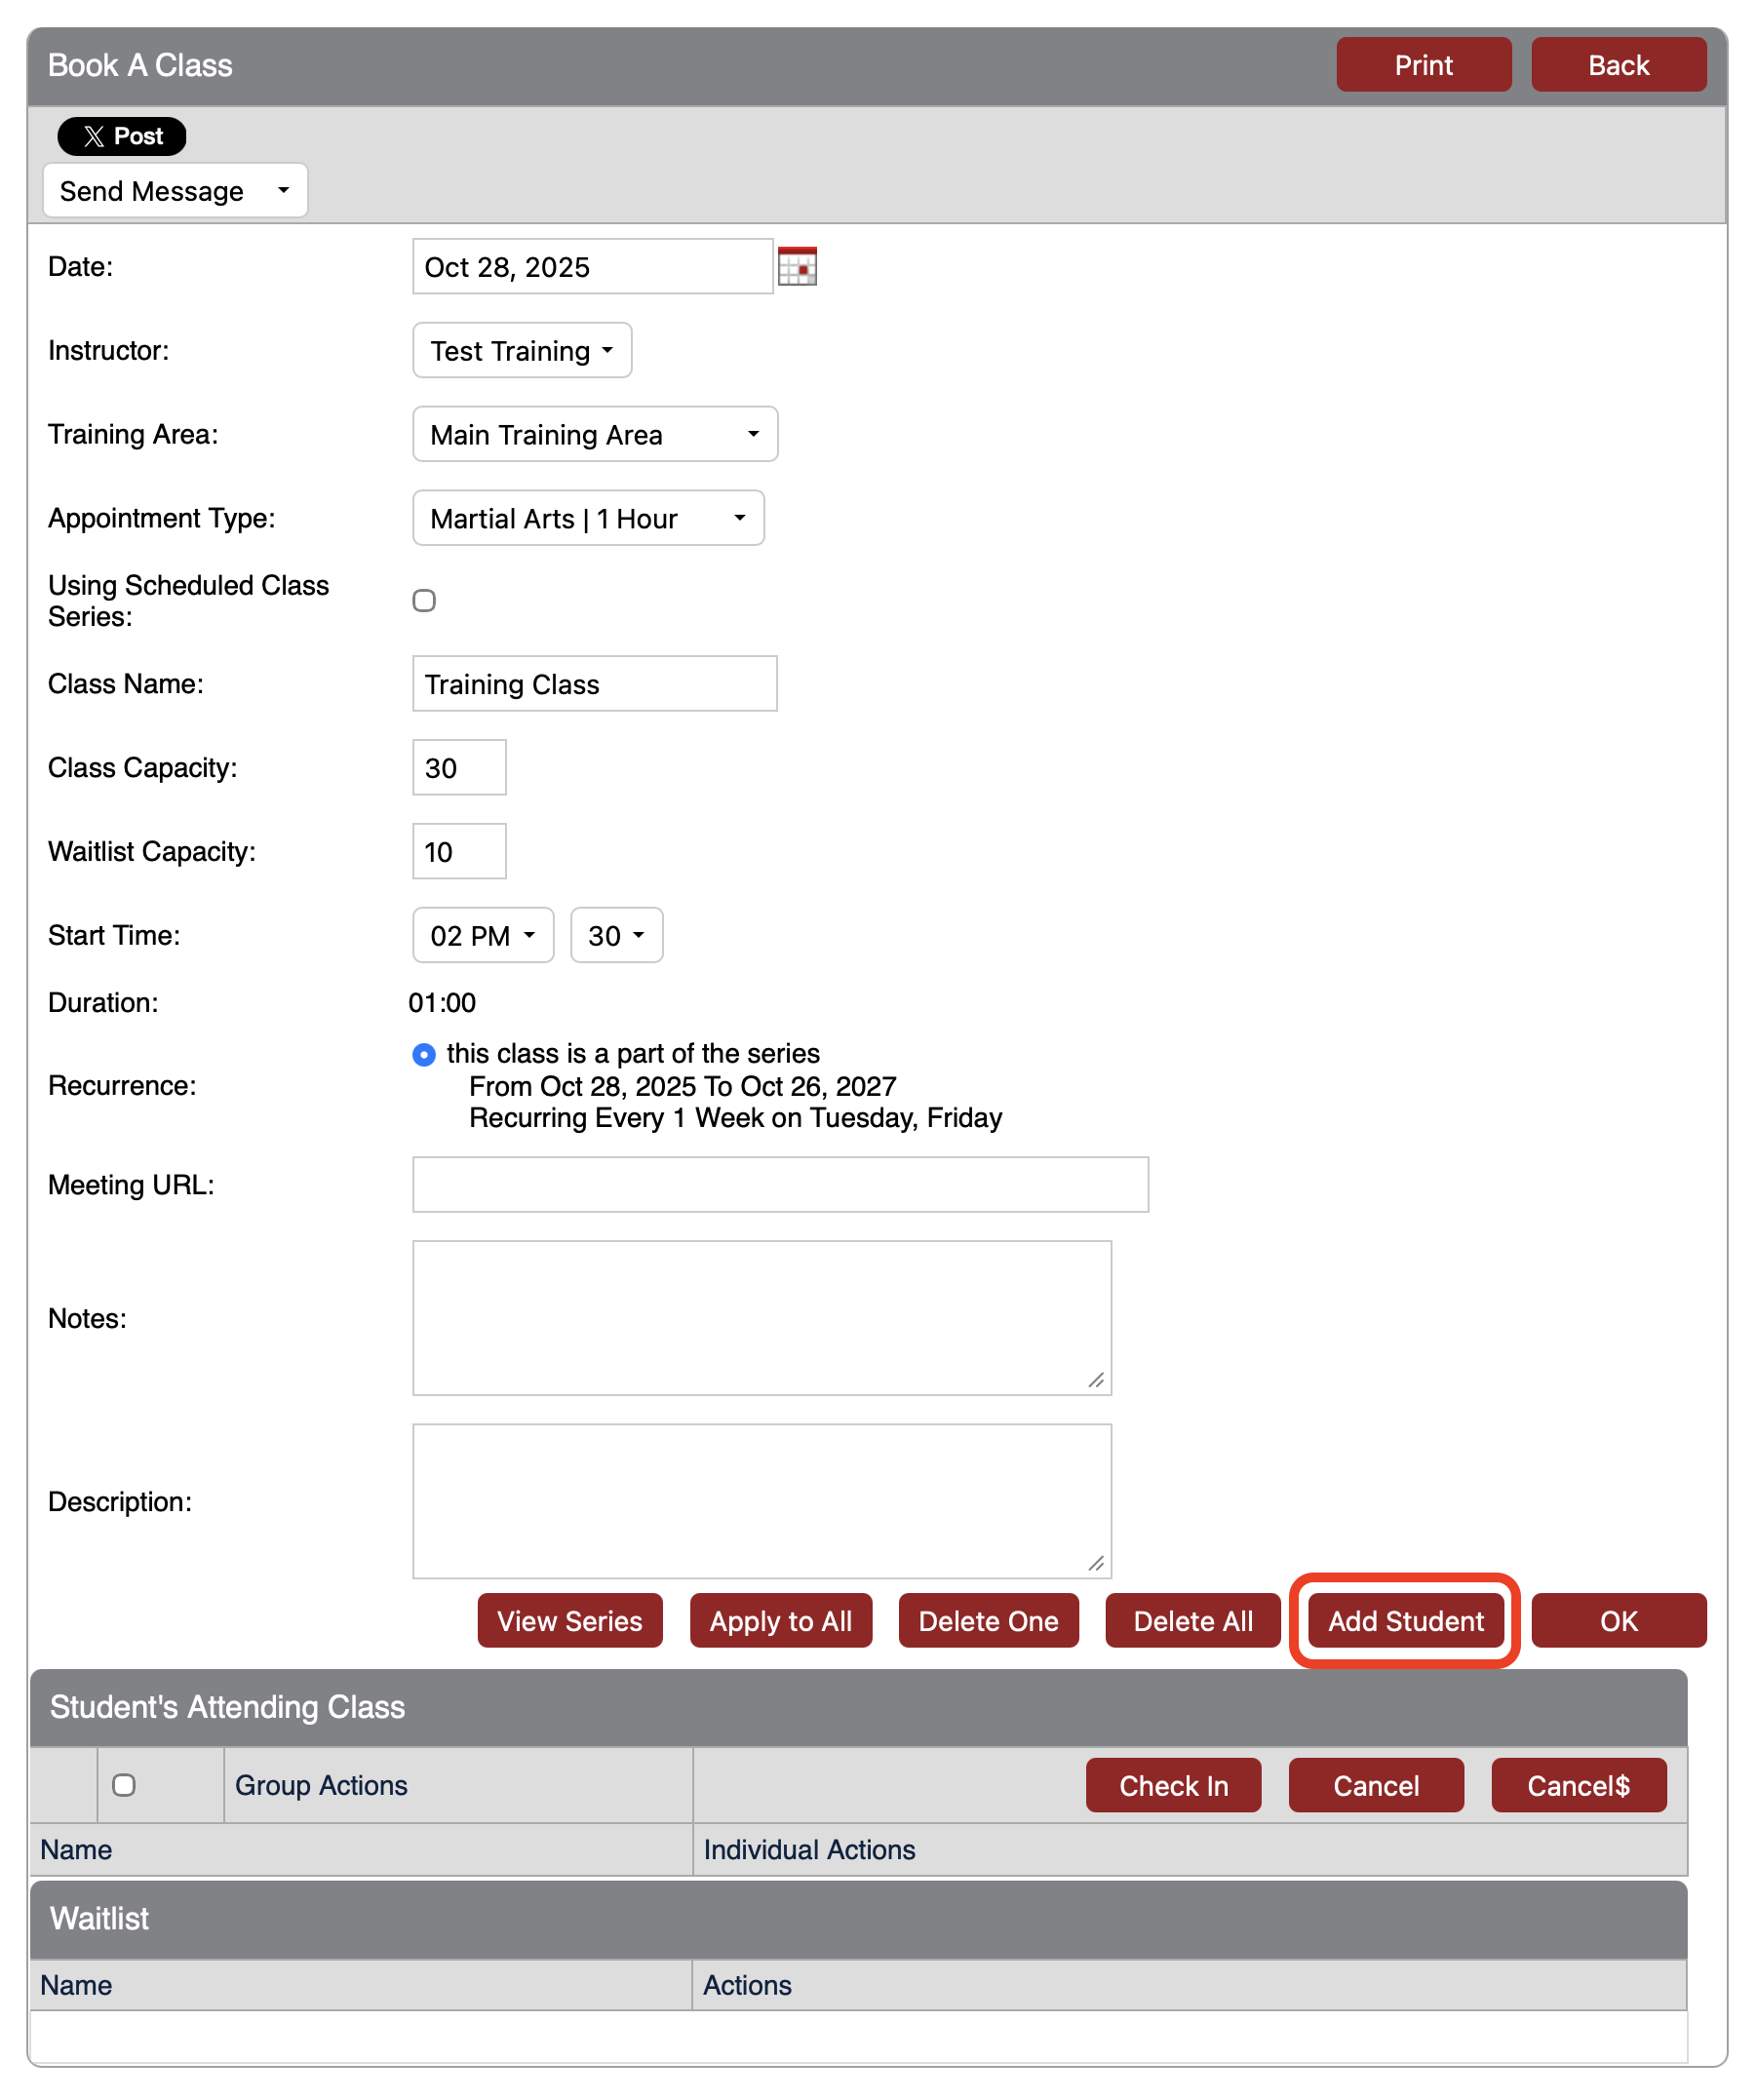Toggle the Group Actions select-all checkbox

pyautogui.click(x=124, y=1784)
